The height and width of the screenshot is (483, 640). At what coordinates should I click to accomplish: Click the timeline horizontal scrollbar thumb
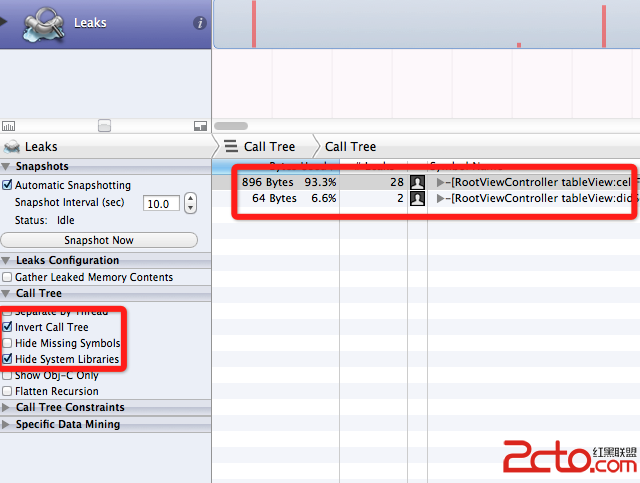231,126
